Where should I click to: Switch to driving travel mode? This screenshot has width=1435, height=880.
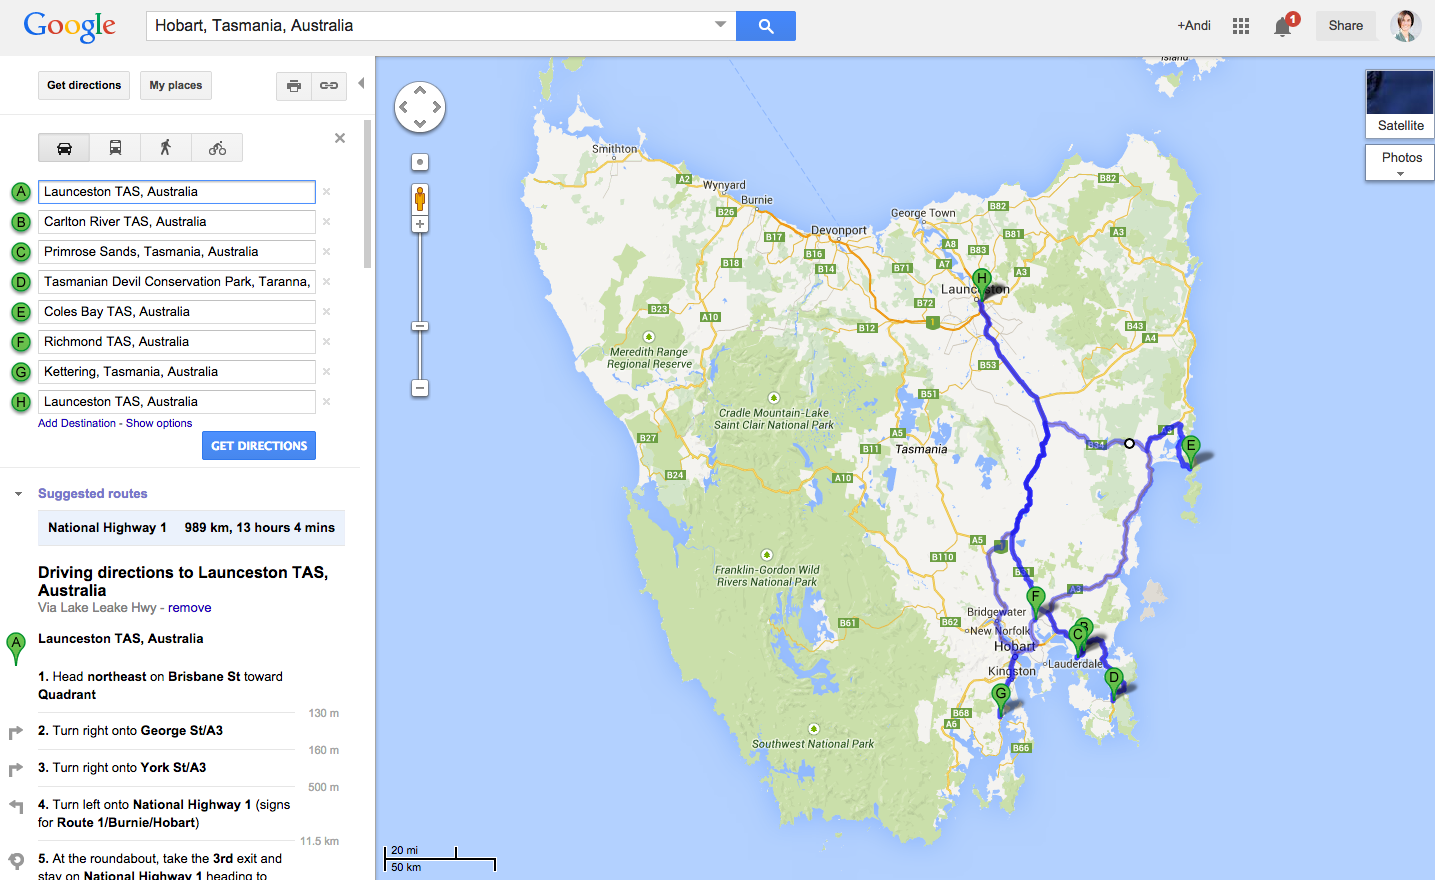tap(64, 148)
